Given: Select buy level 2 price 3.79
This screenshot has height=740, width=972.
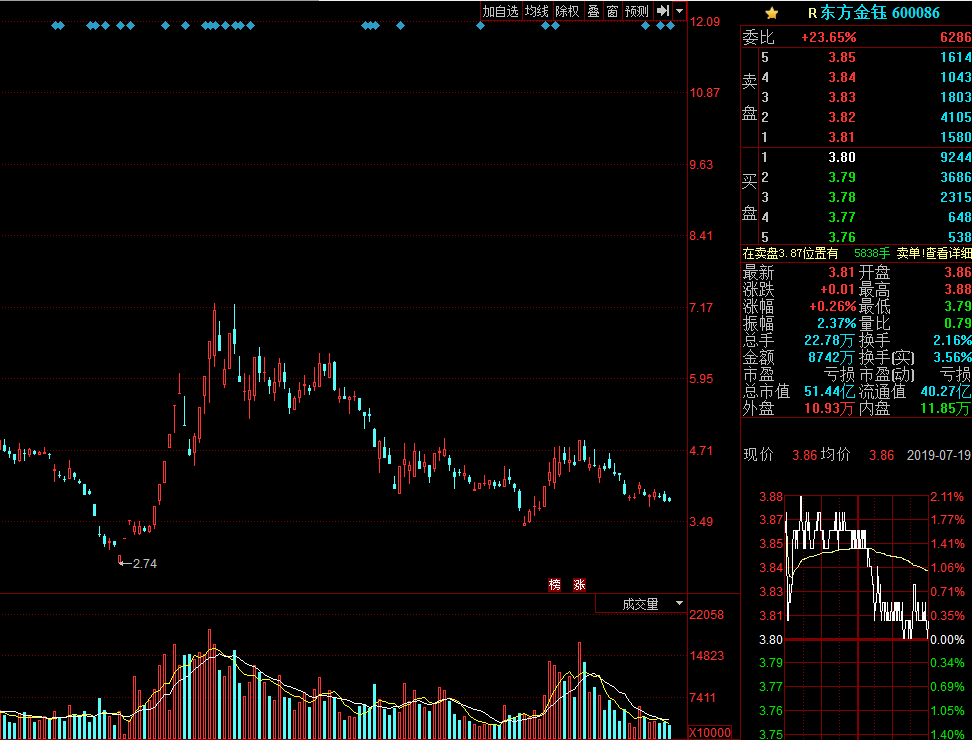Looking at the screenshot, I should (842, 177).
